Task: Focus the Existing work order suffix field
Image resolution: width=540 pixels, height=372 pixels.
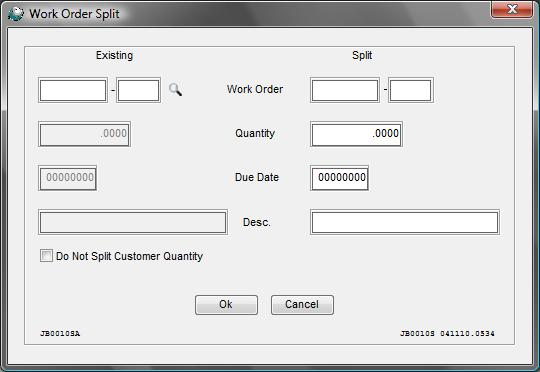Action: pos(138,90)
